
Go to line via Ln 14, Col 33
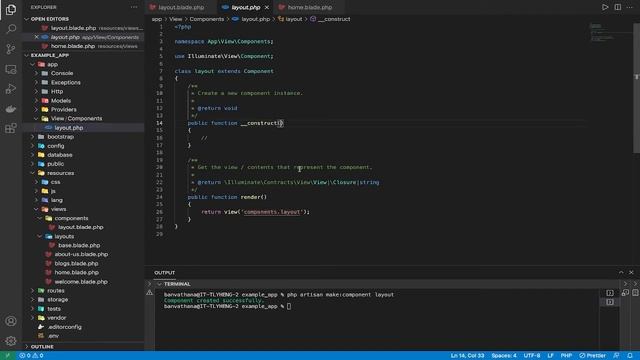467,356
